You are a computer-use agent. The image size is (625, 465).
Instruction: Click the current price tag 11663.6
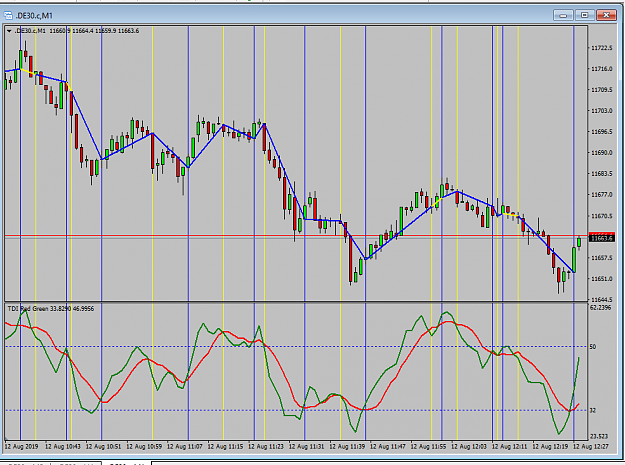click(x=601, y=238)
